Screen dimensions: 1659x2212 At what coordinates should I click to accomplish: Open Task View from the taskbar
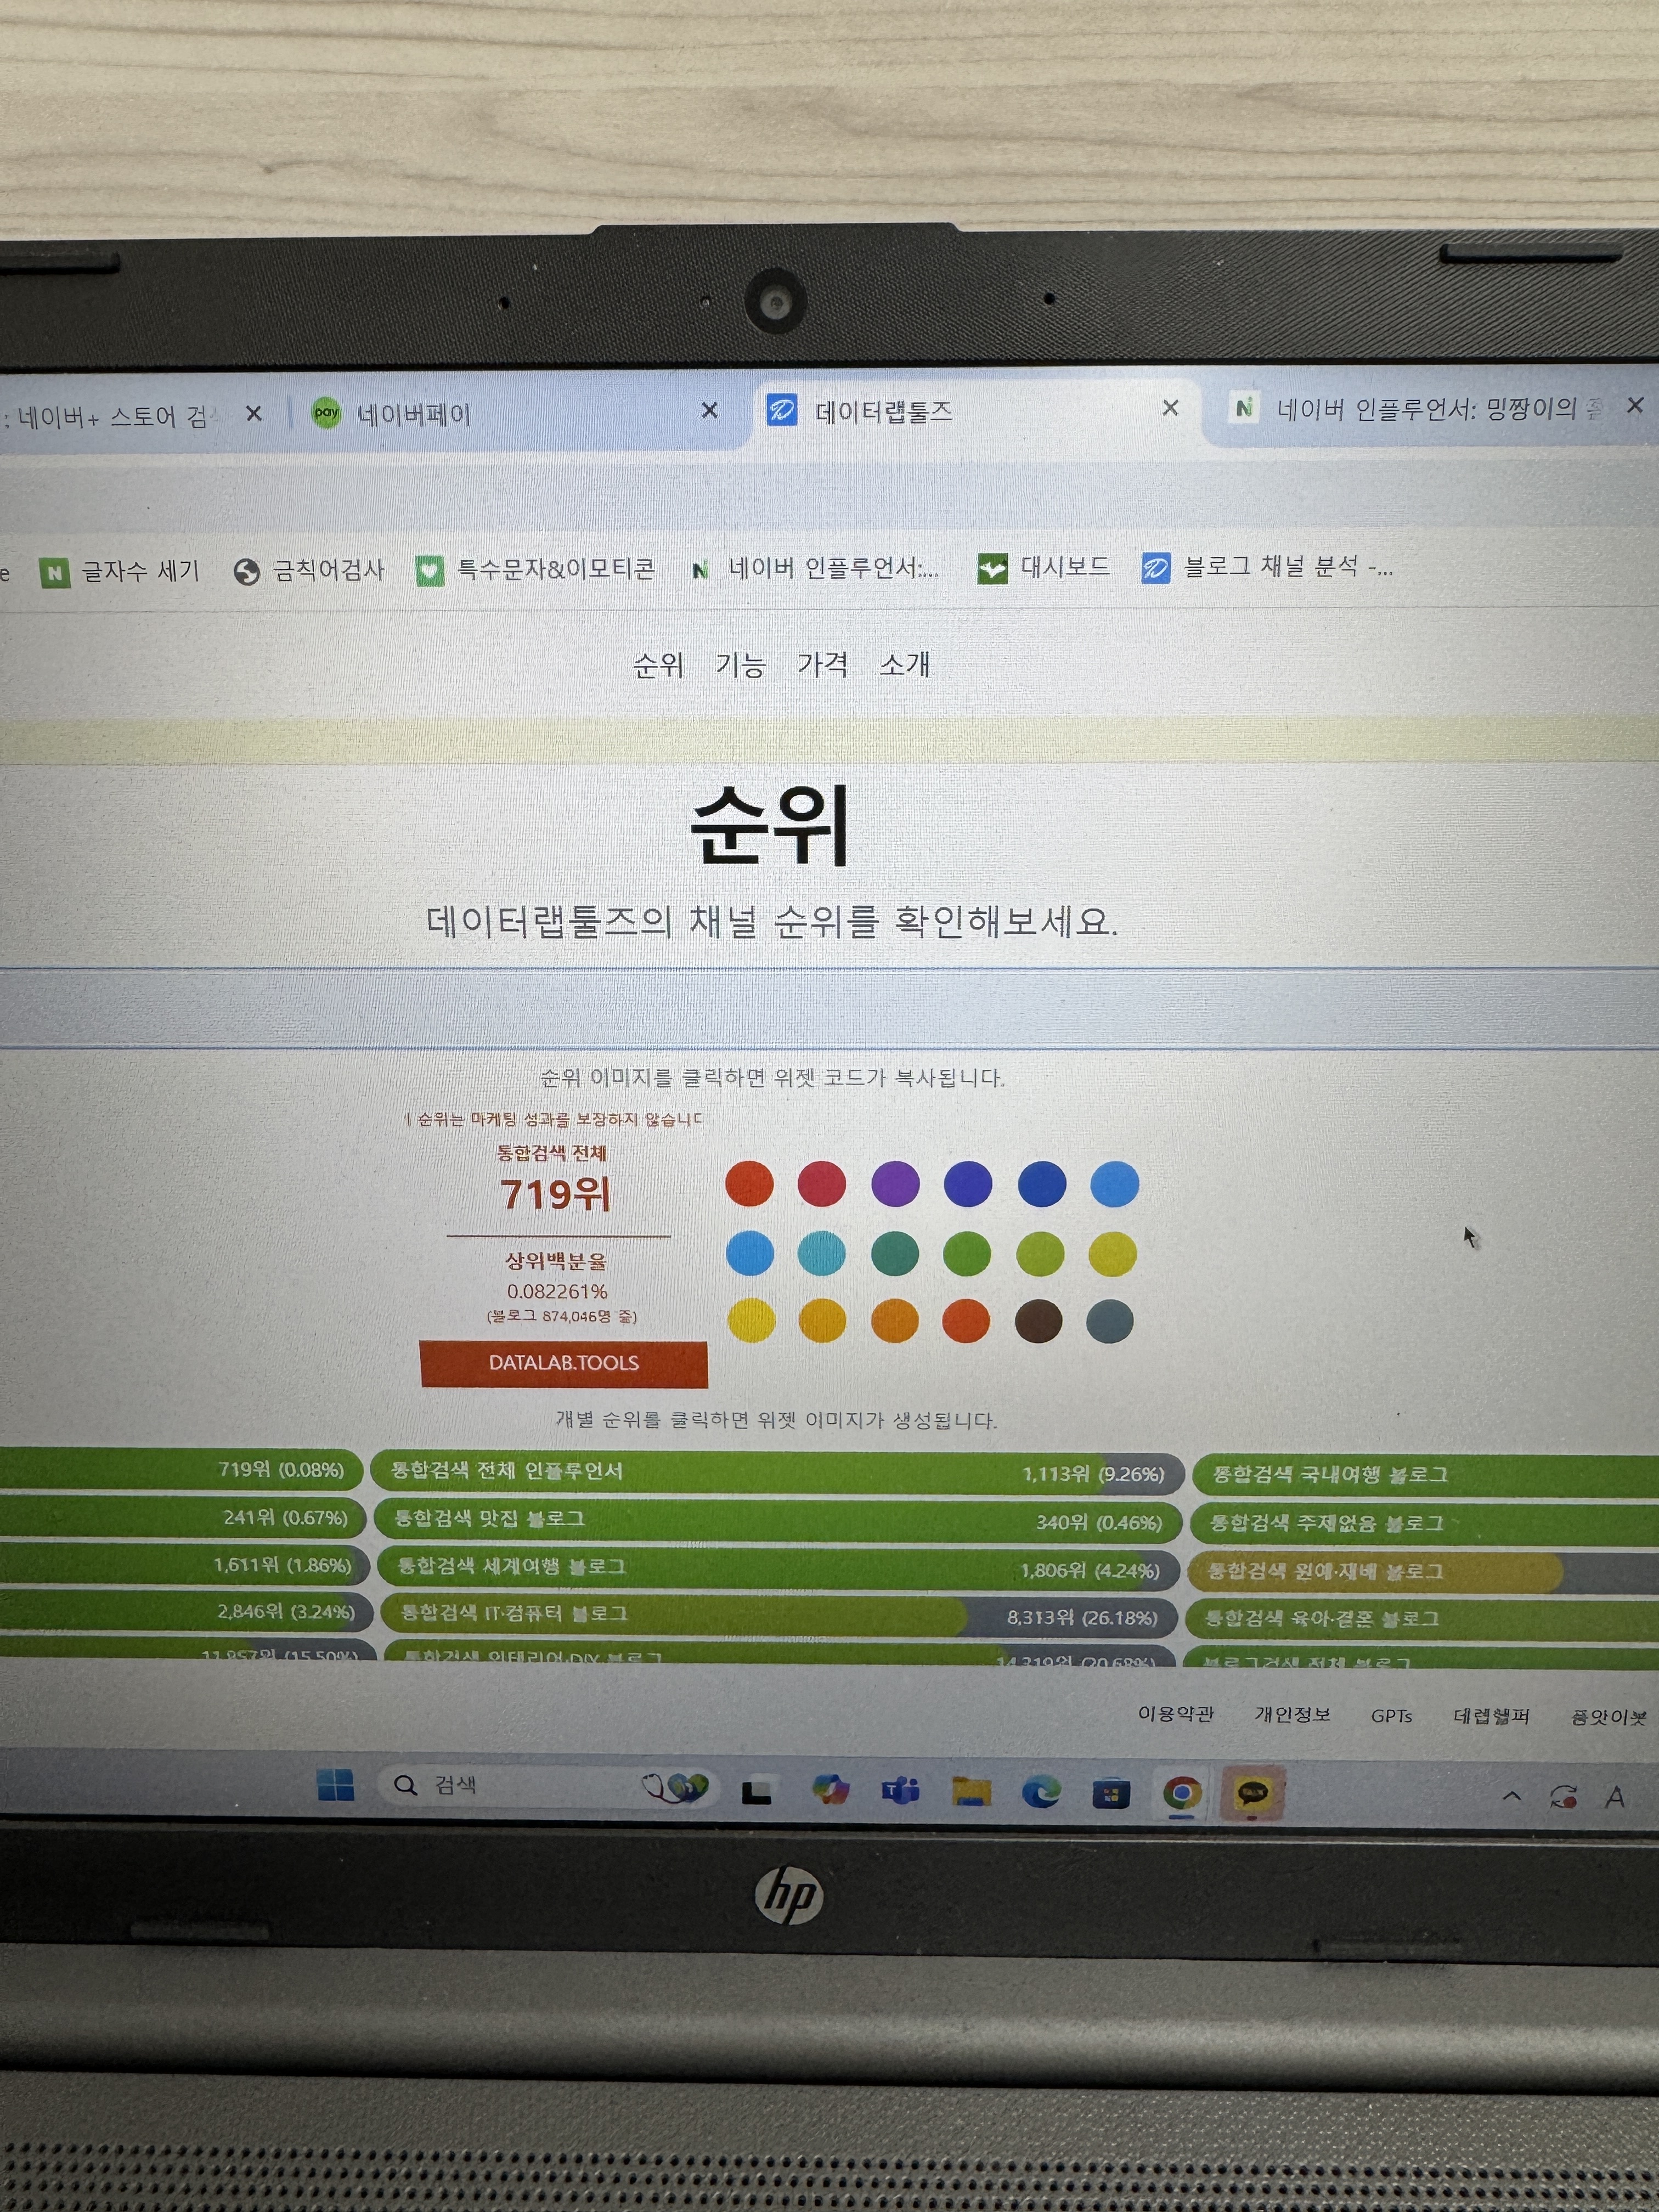tap(757, 1790)
